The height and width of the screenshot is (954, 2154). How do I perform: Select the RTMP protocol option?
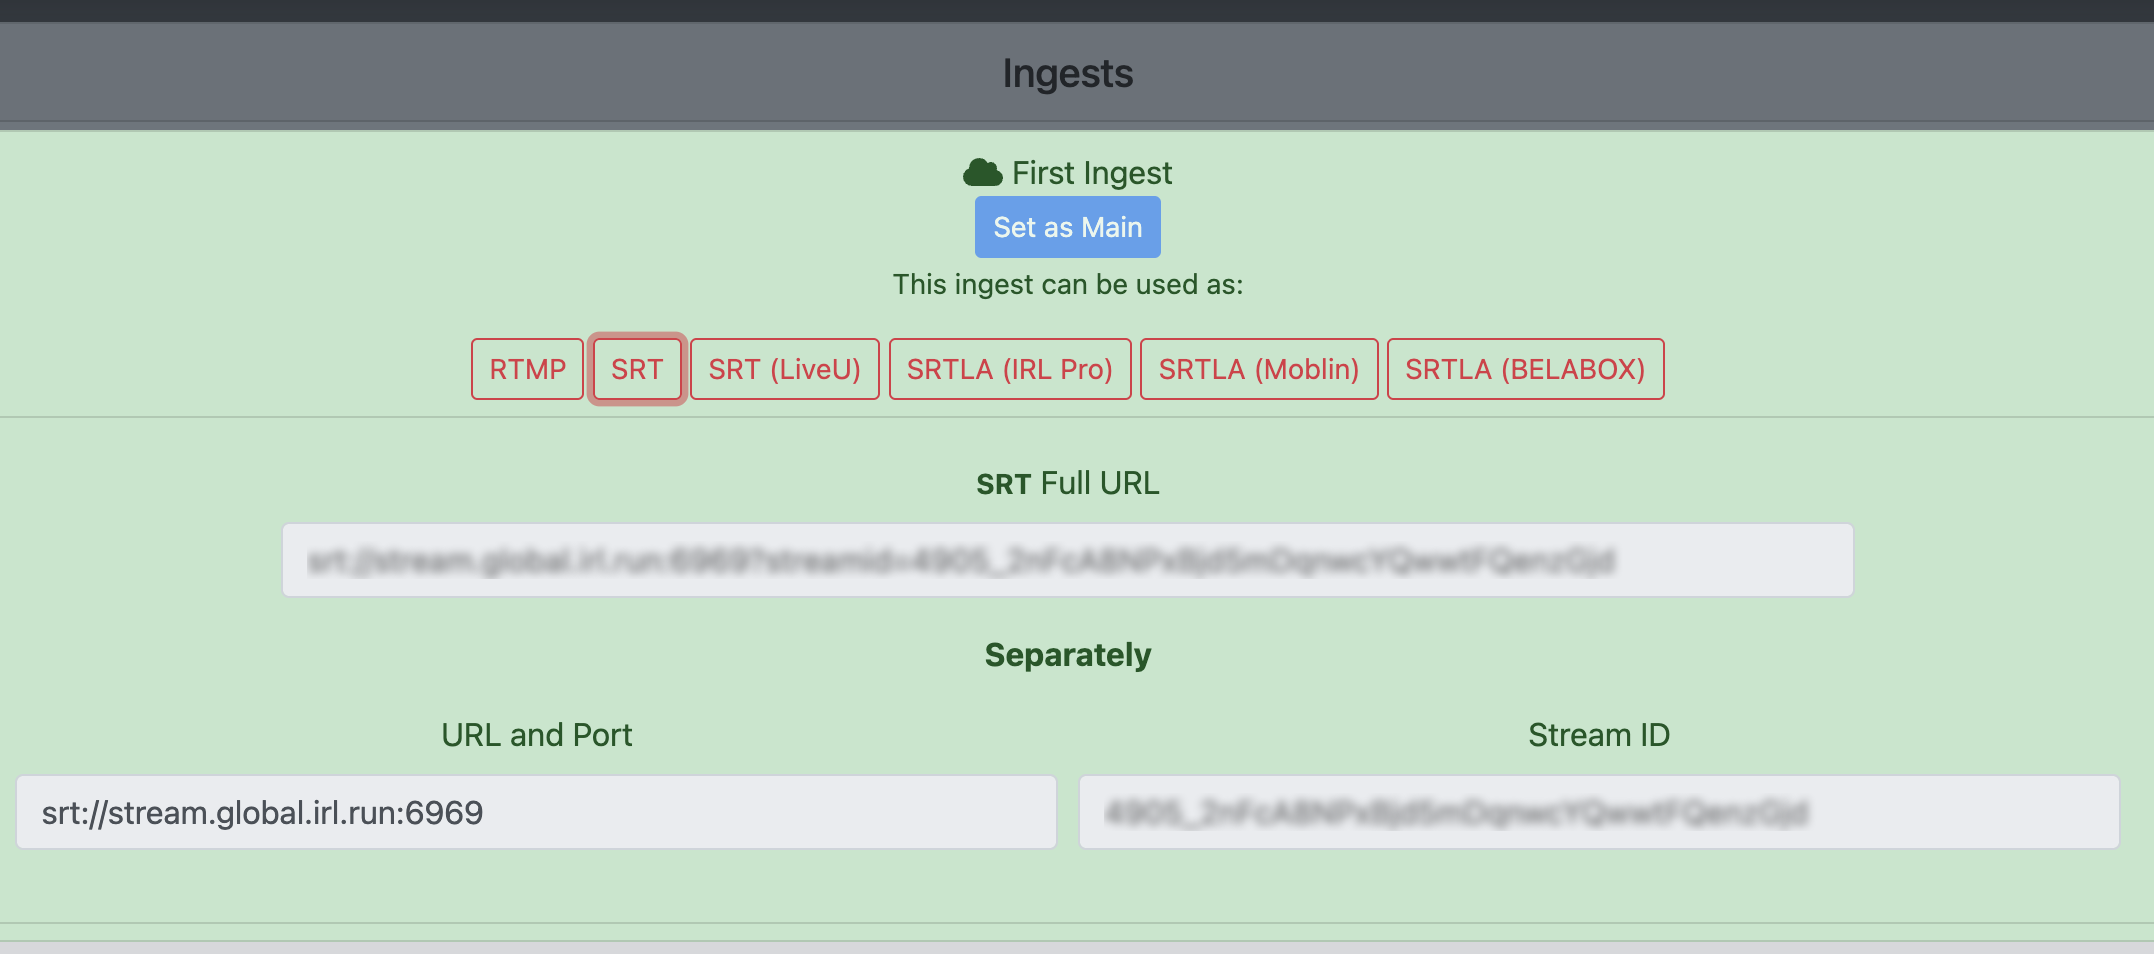click(x=527, y=369)
